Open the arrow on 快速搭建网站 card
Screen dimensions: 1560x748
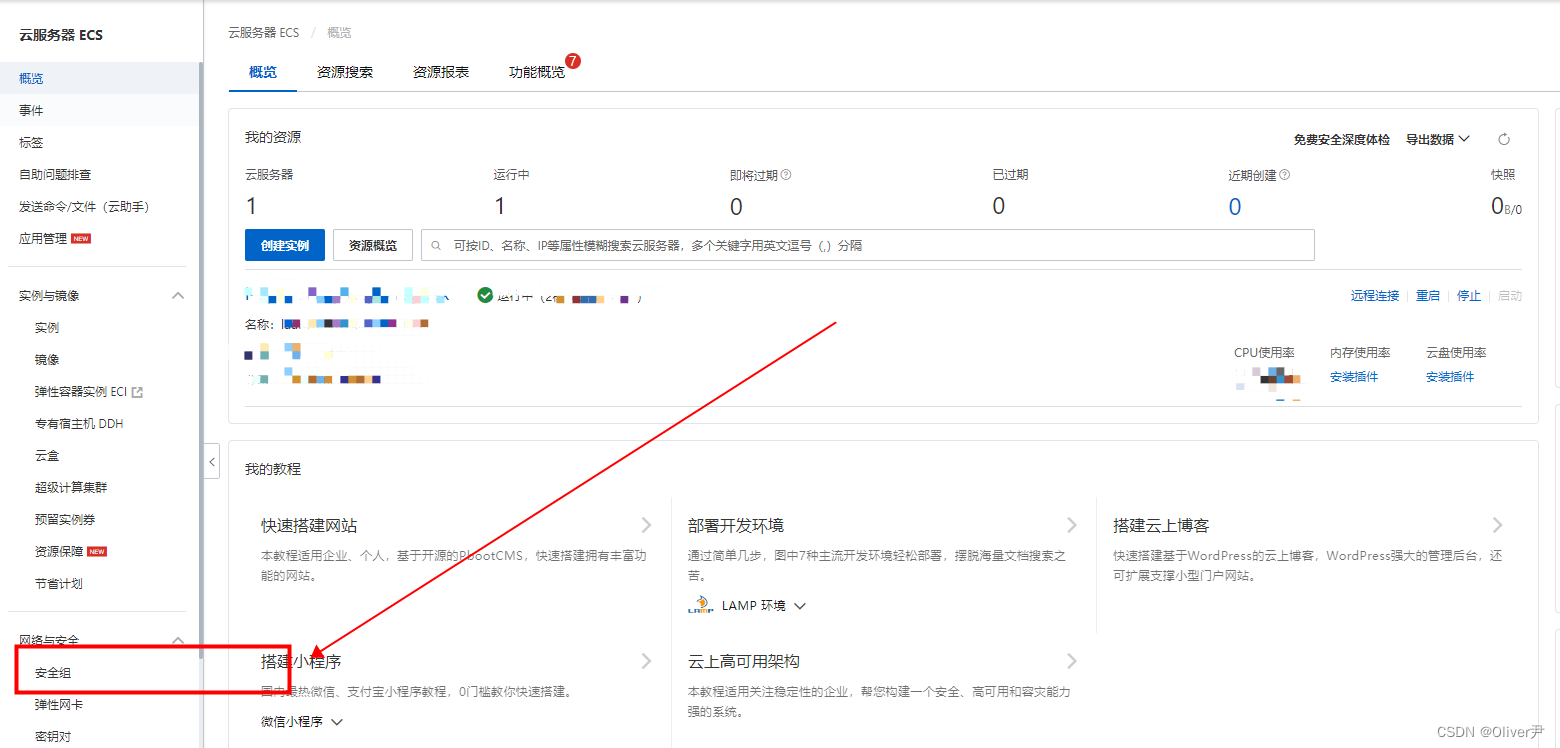click(x=646, y=525)
